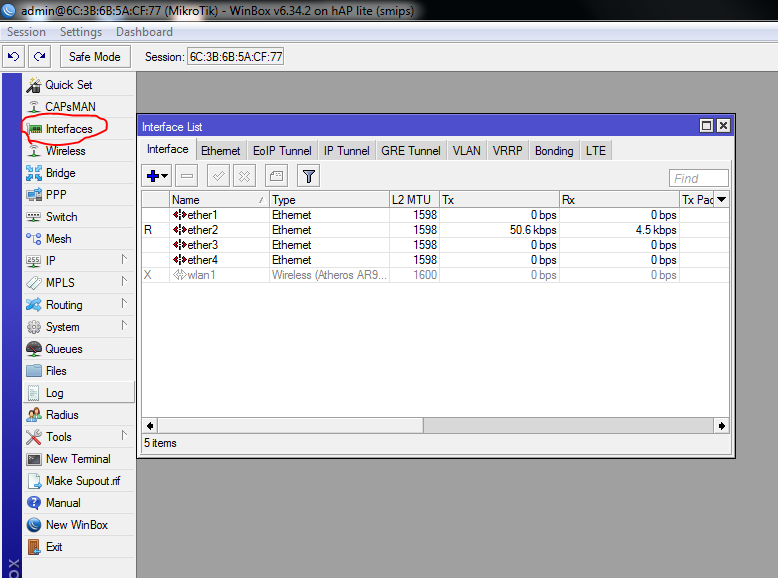Open Mesh menu icon
This screenshot has width=778, height=578.
(34, 239)
